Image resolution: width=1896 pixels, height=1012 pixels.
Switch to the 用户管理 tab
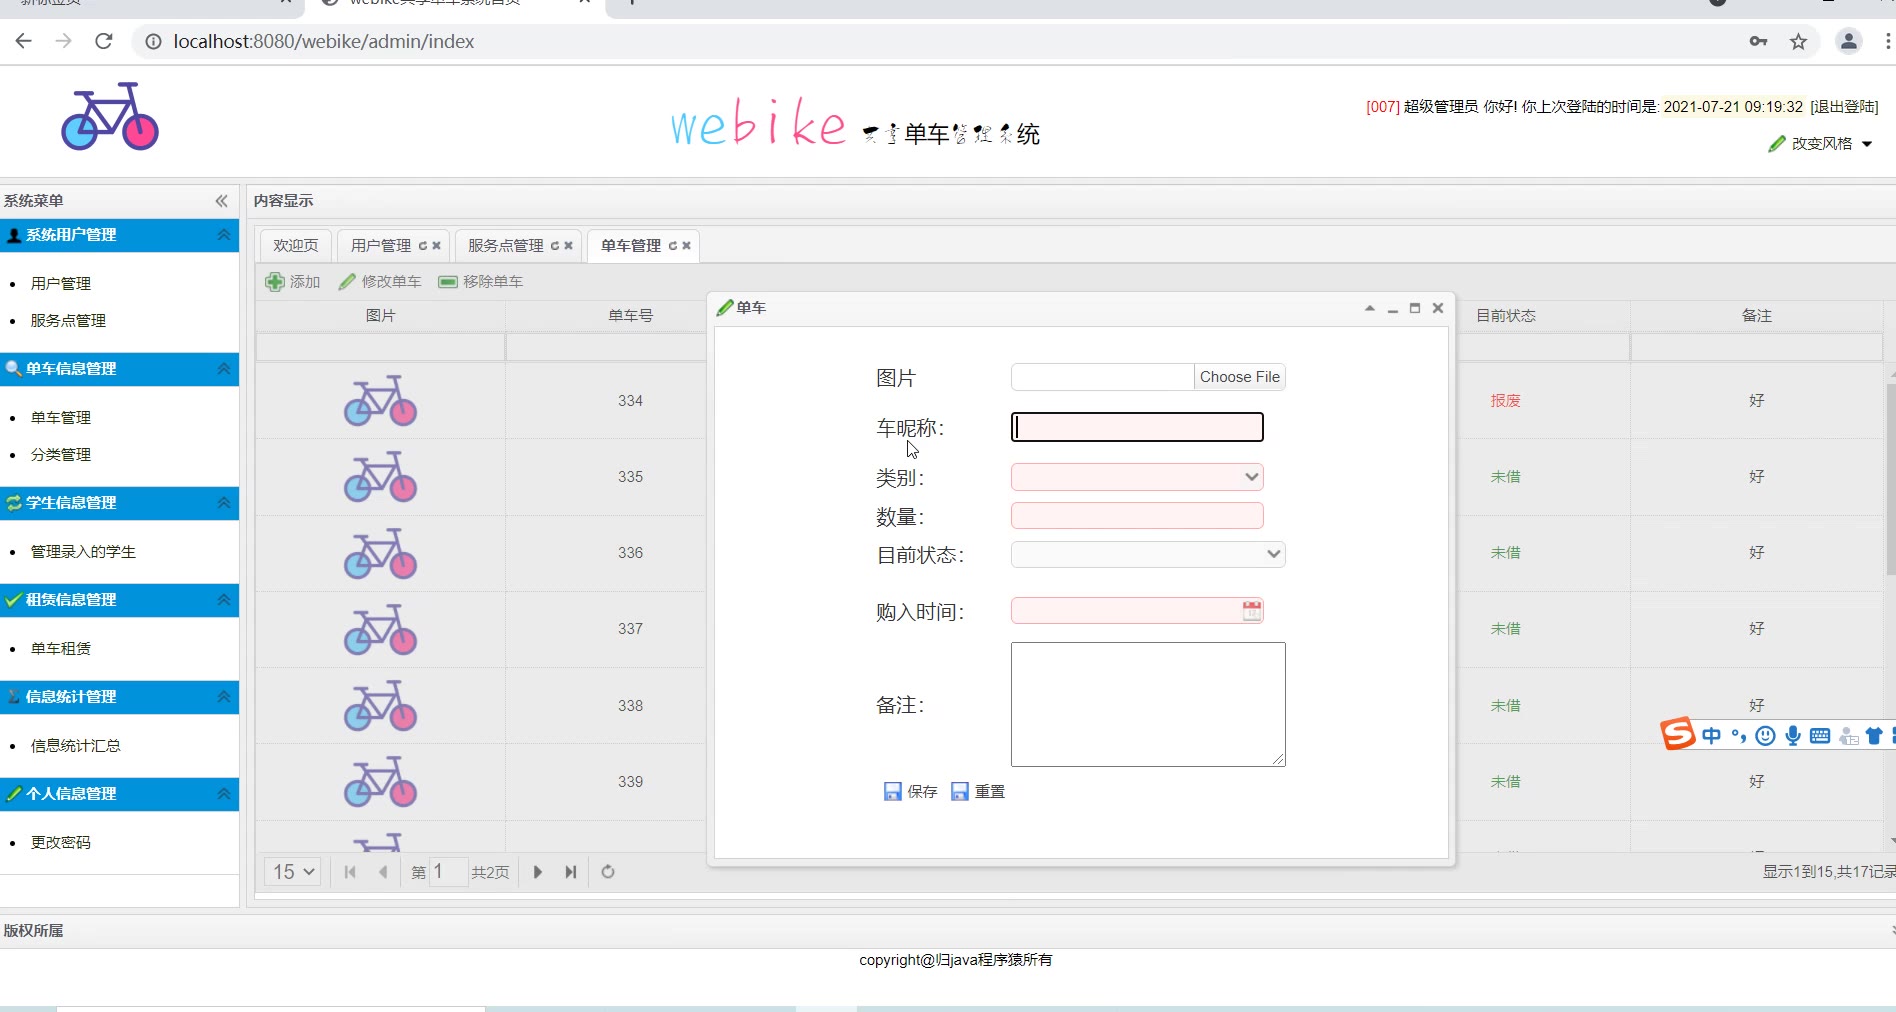tap(381, 246)
